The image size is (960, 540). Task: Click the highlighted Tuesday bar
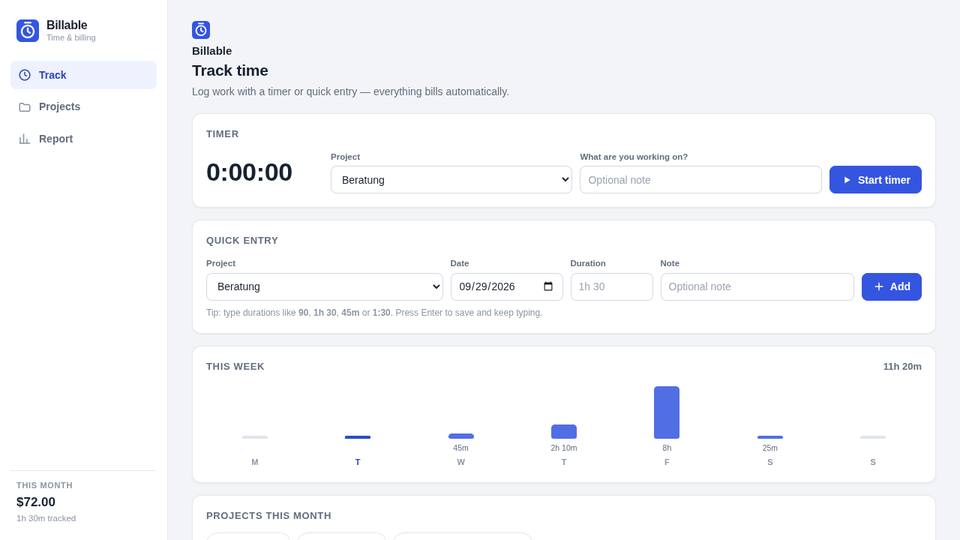(358, 437)
